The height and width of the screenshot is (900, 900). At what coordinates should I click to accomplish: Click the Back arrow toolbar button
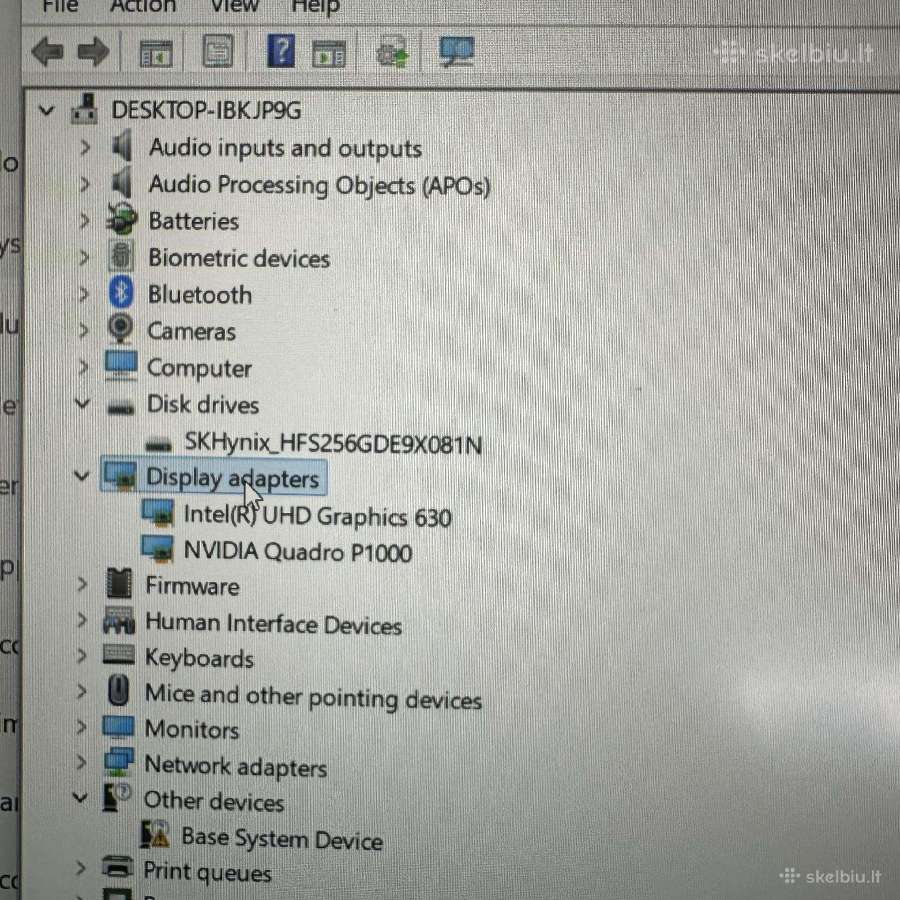coord(47,52)
